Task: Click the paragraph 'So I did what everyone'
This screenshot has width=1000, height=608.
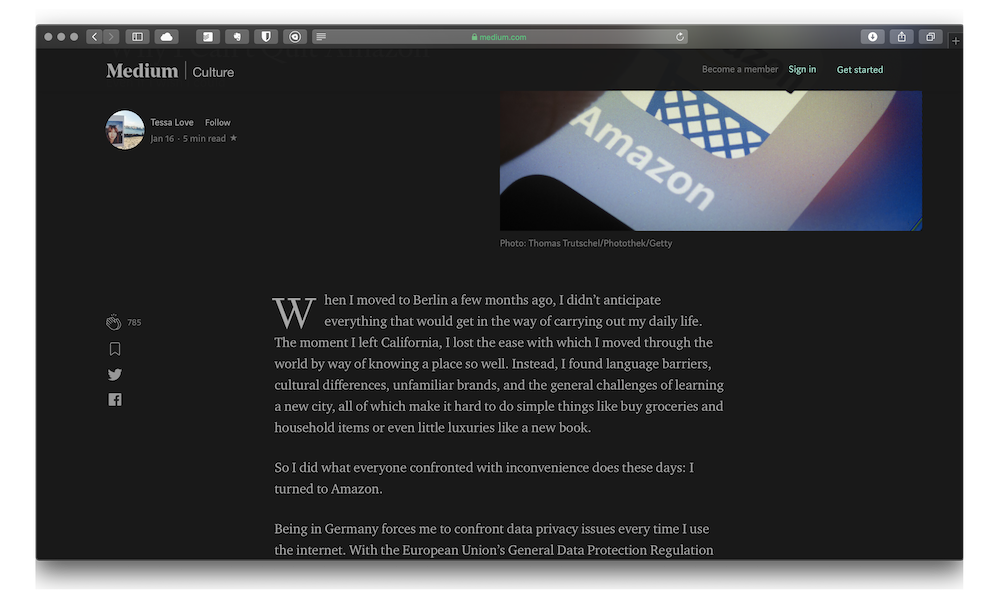Action: pos(484,478)
